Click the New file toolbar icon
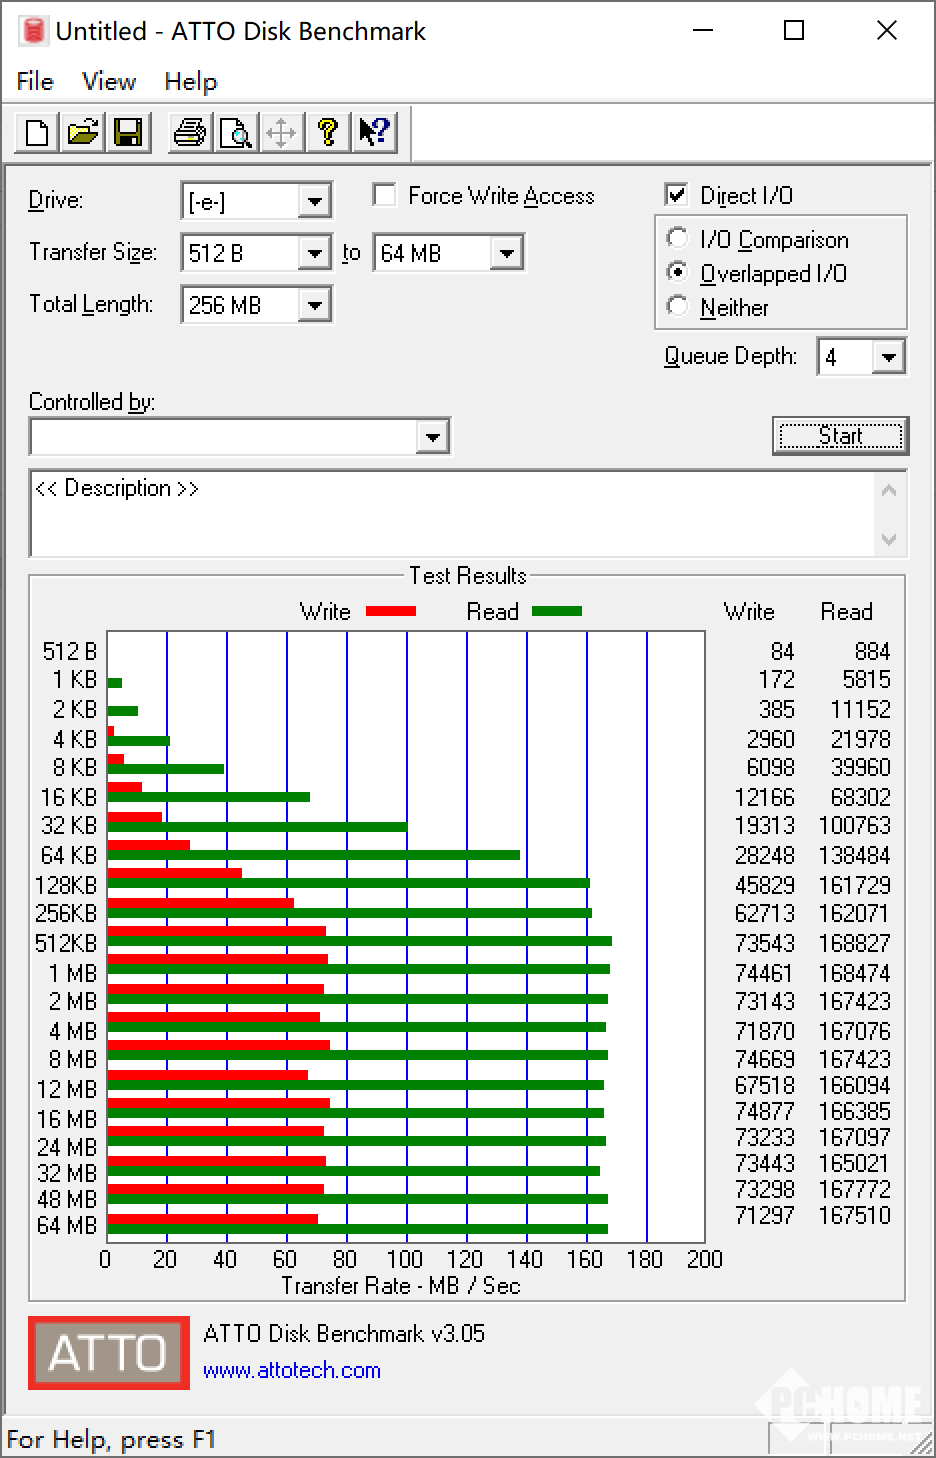Screen dimensions: 936x1458 37,133
